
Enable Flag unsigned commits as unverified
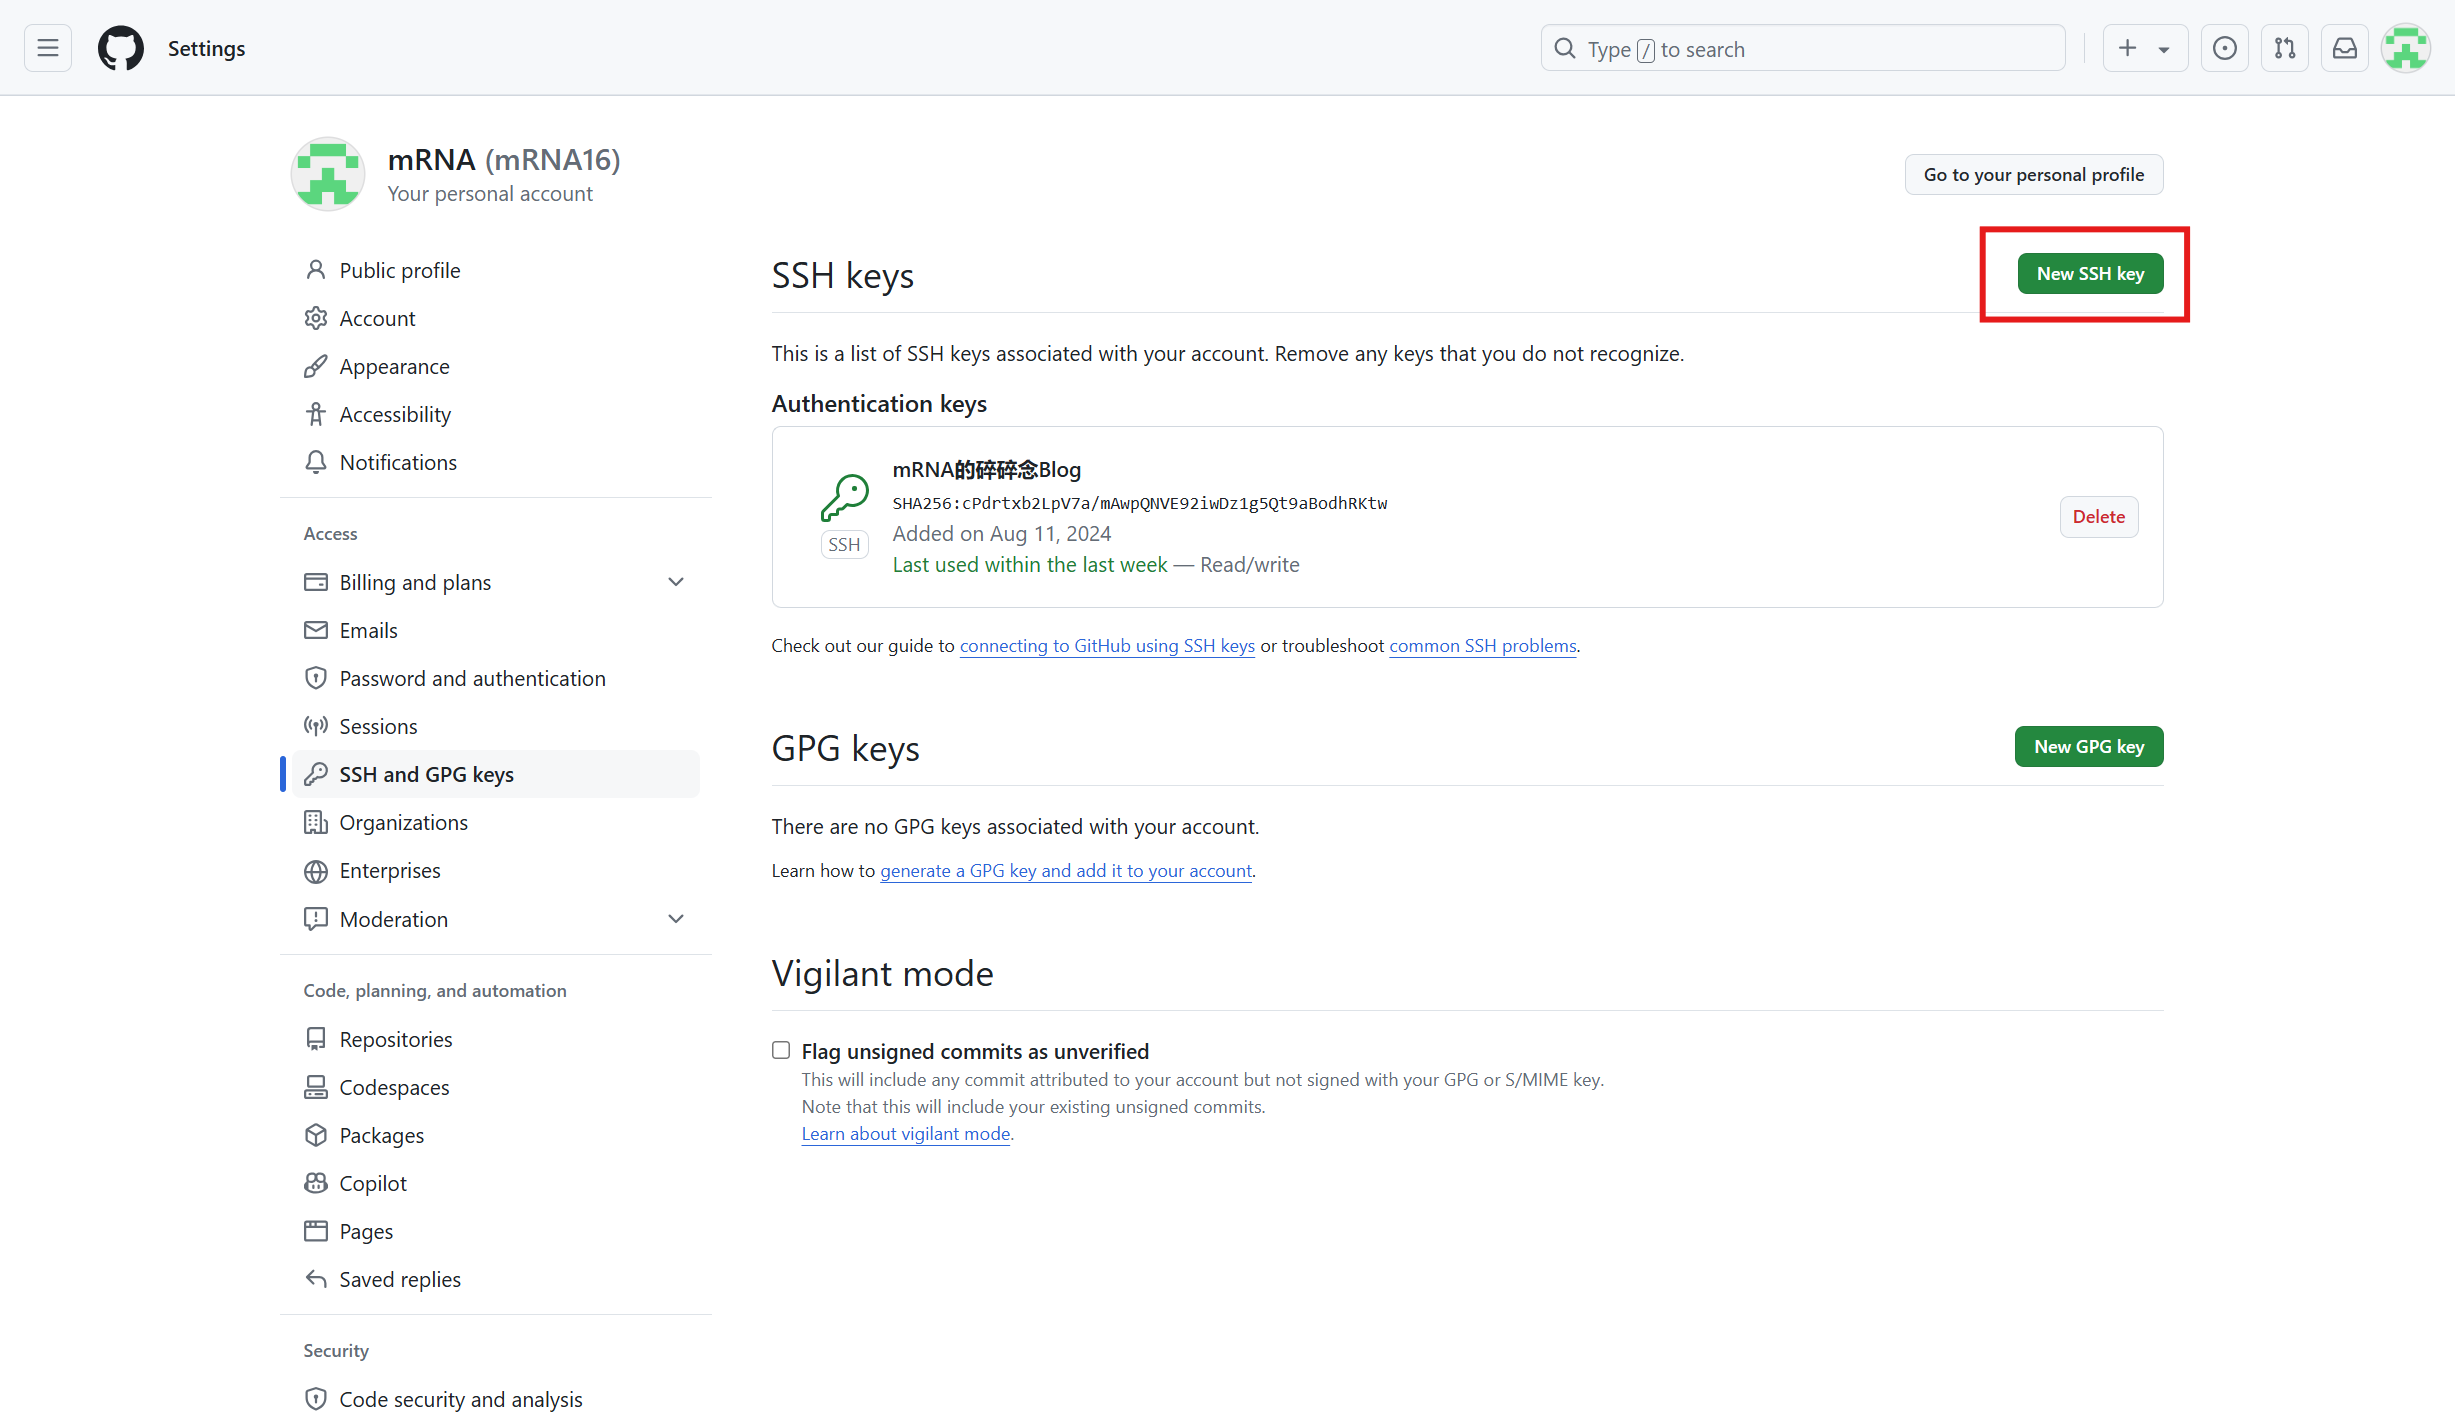pyautogui.click(x=781, y=1050)
